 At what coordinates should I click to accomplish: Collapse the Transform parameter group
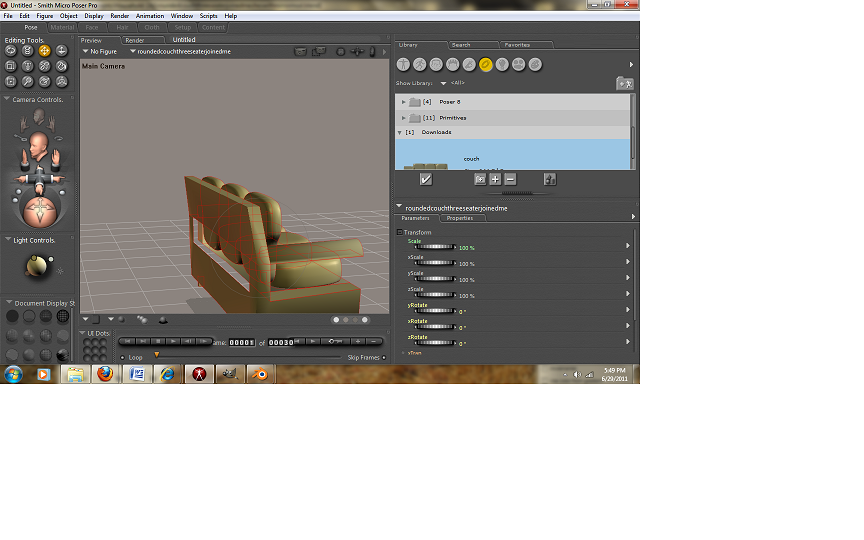(400, 232)
